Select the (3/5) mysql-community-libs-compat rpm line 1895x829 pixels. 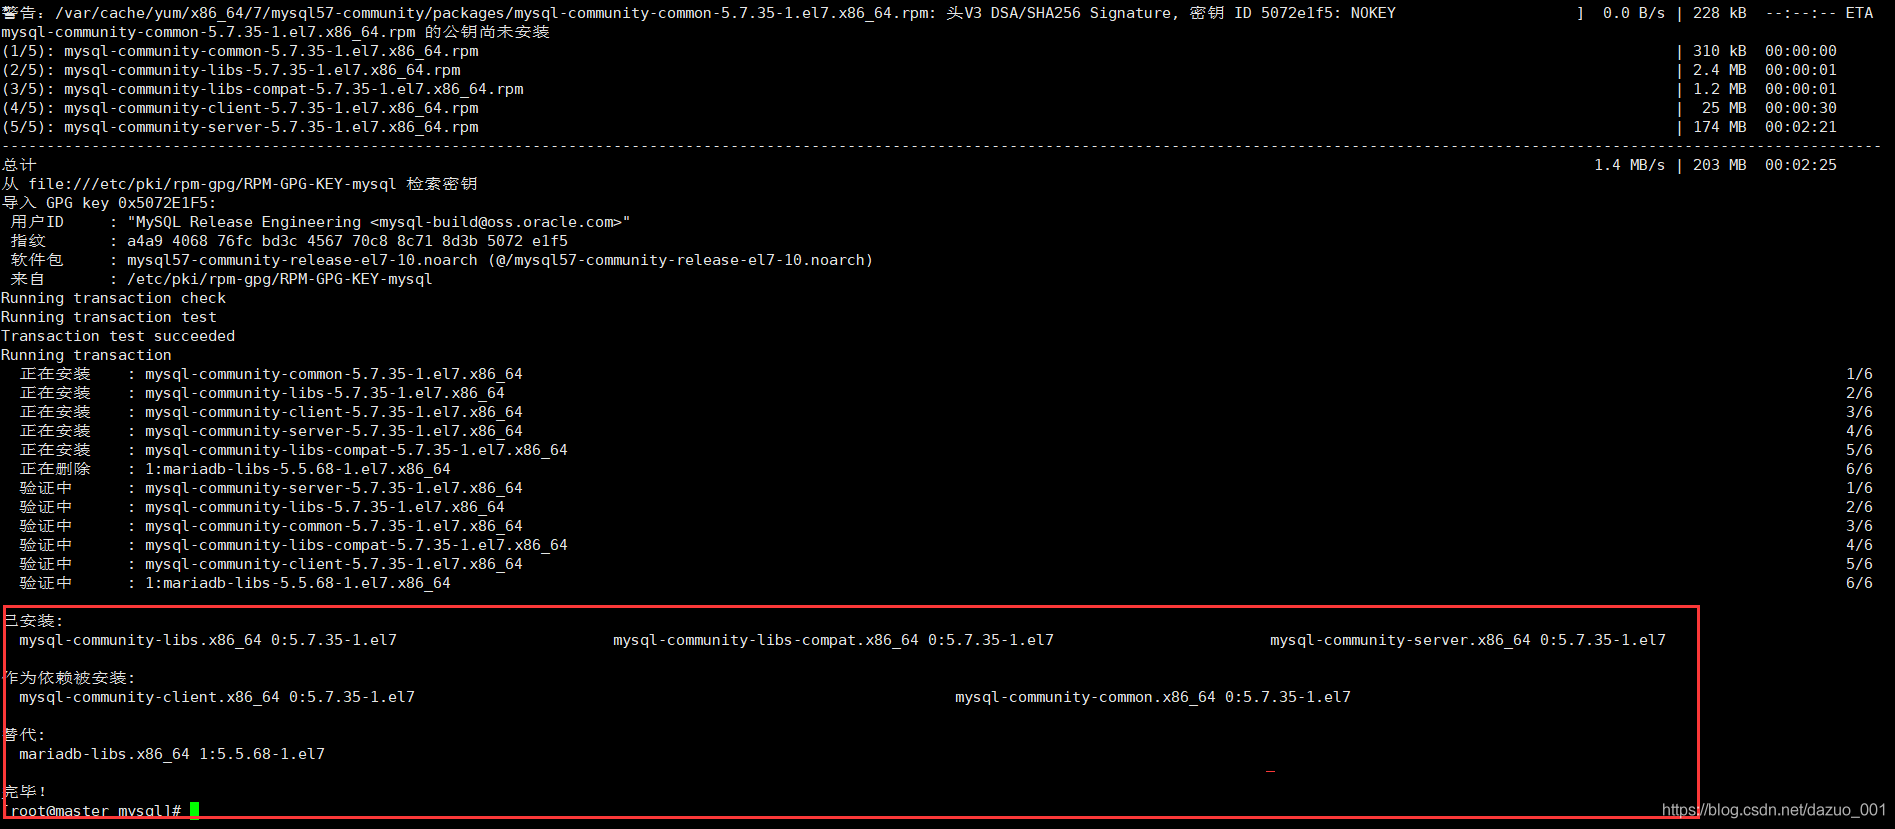pos(919,89)
